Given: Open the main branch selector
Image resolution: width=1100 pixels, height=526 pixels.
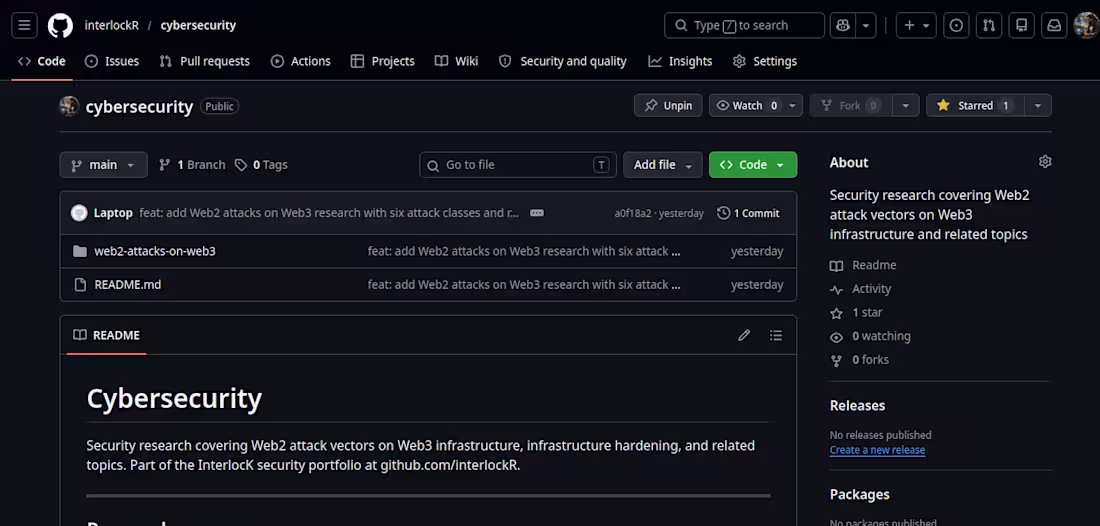Looking at the screenshot, I should pos(104,165).
